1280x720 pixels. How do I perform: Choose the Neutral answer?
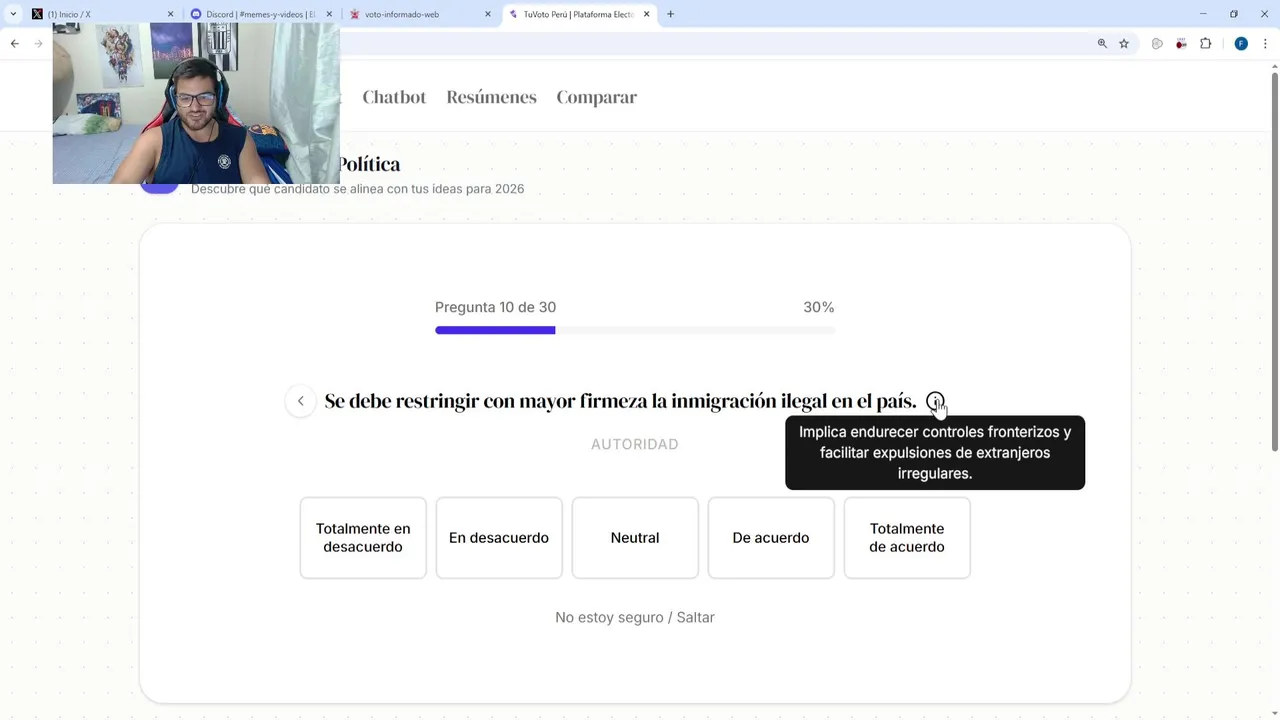(x=635, y=538)
